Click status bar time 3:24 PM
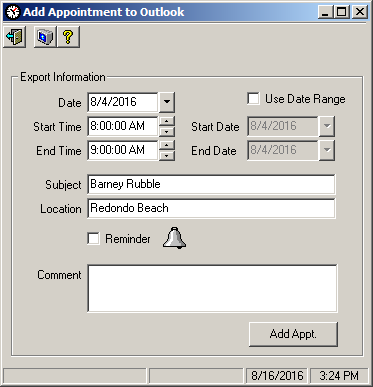The height and width of the screenshot is (387, 373). tap(339, 376)
